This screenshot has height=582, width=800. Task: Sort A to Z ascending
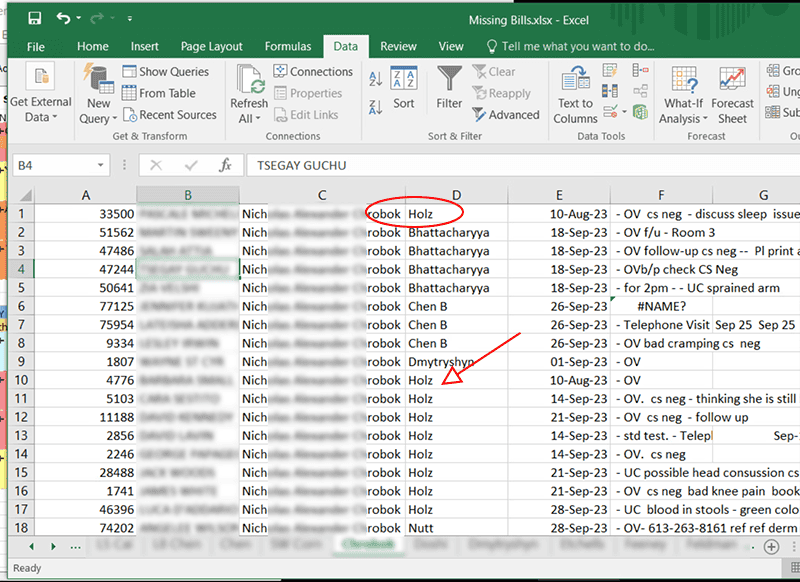click(376, 78)
